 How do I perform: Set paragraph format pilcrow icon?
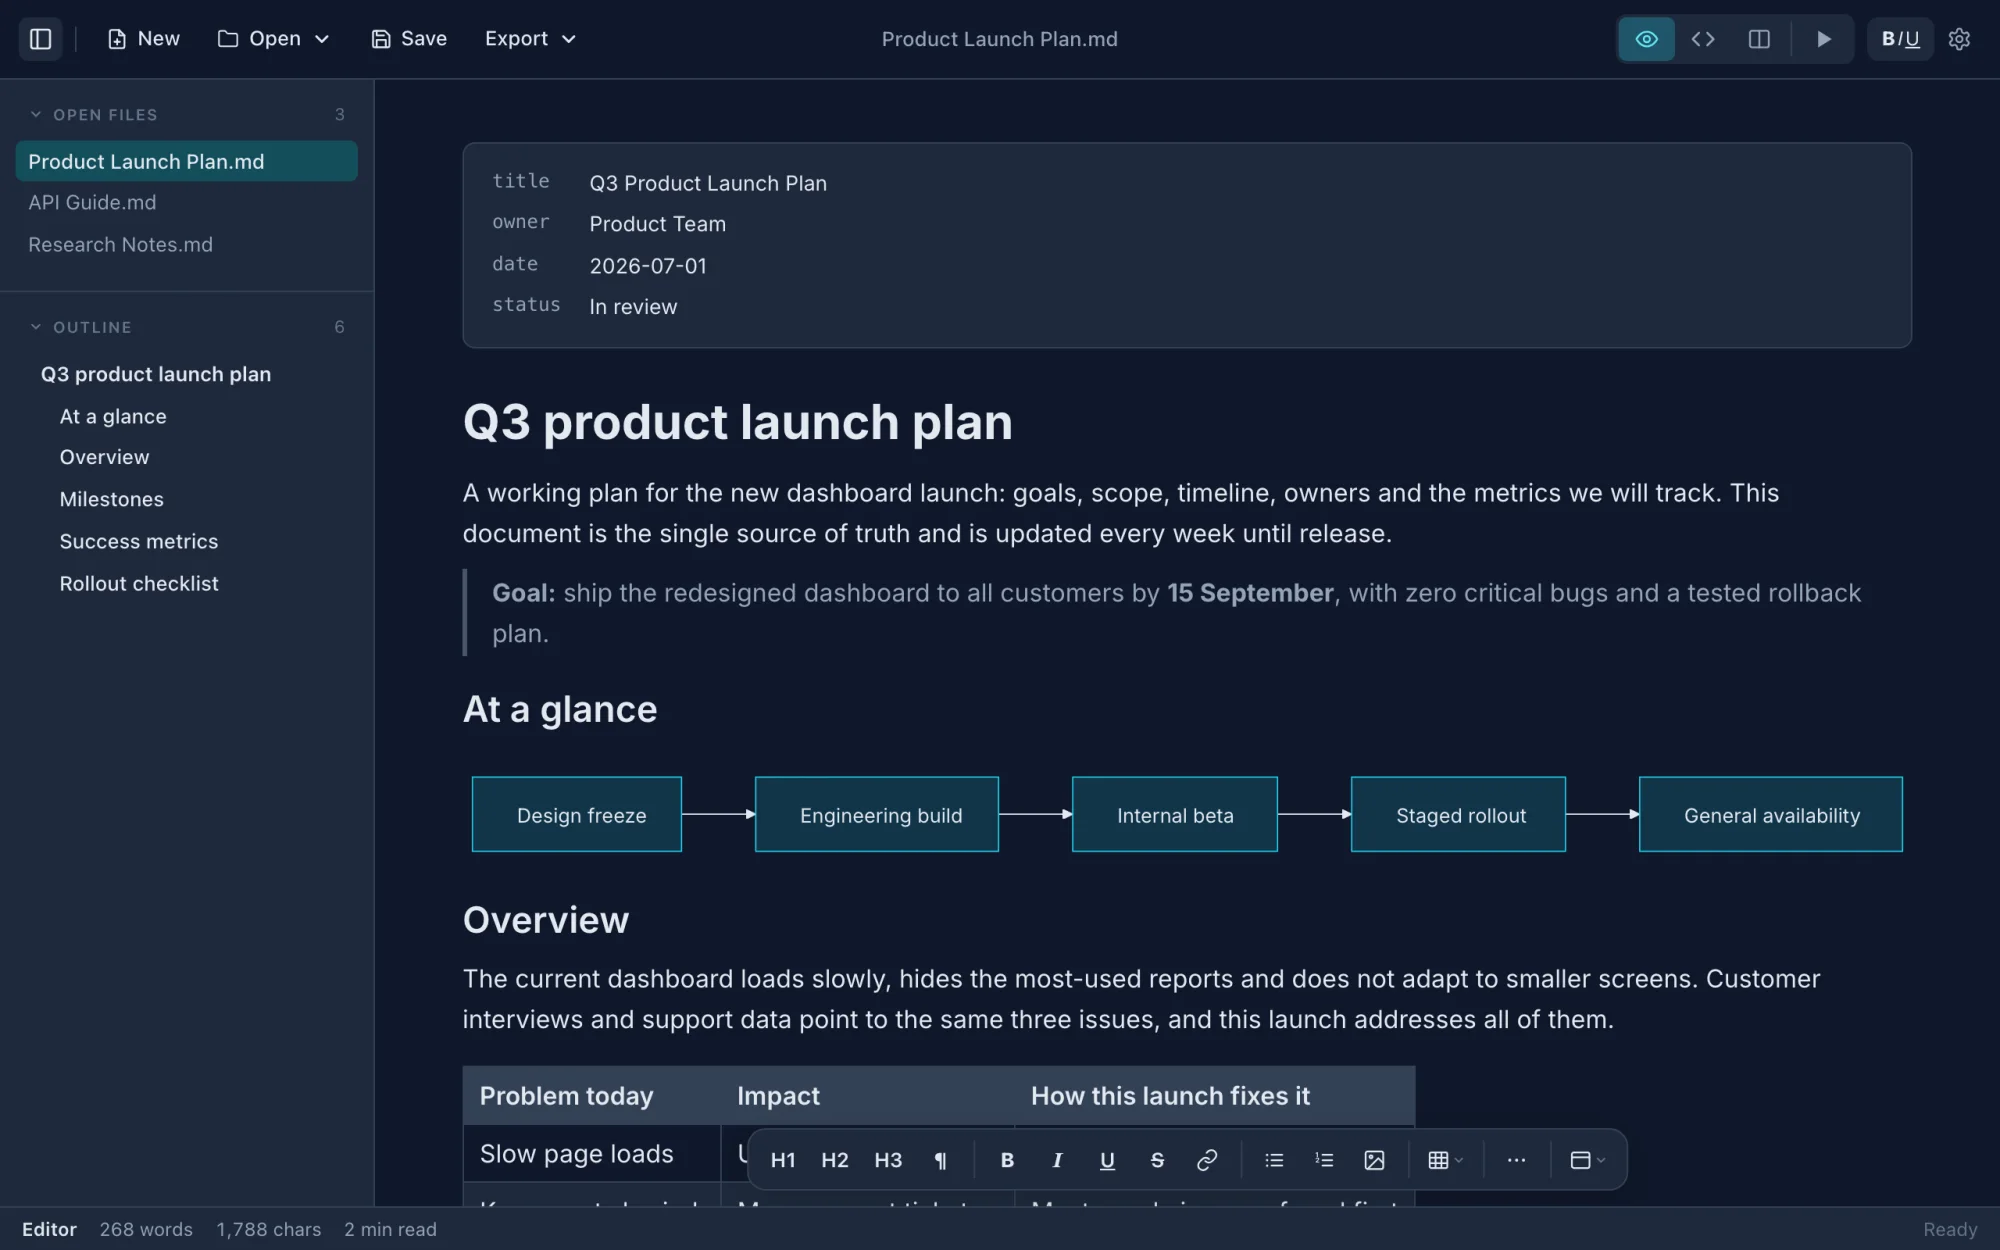(x=940, y=1160)
